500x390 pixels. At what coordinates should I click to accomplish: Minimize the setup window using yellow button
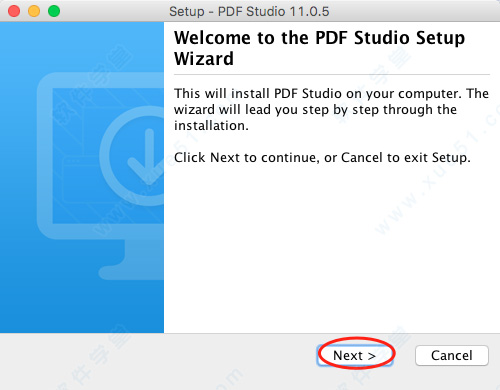point(34,11)
